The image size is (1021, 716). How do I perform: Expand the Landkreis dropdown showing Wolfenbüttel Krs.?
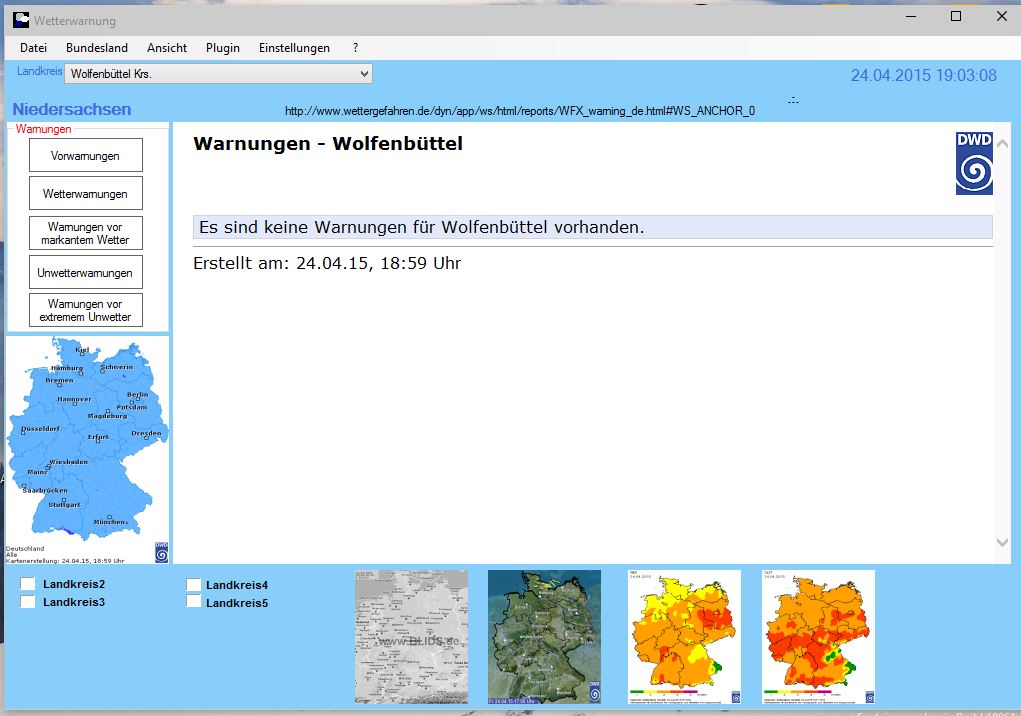[x=364, y=74]
